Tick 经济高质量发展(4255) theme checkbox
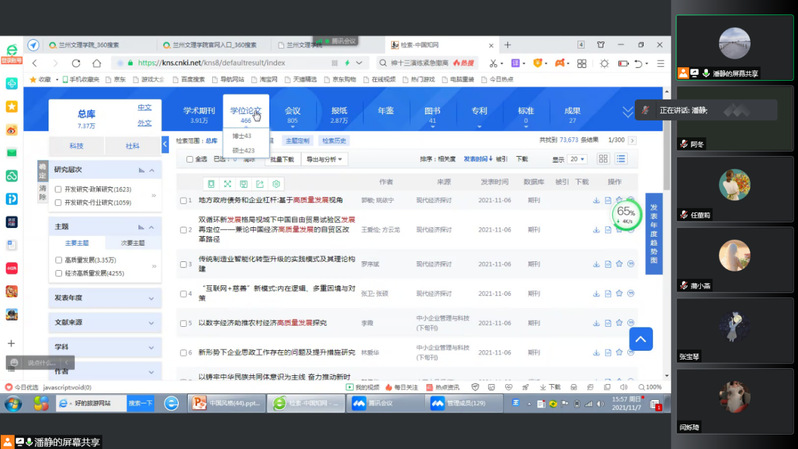This screenshot has width=798, height=449. coord(59,273)
